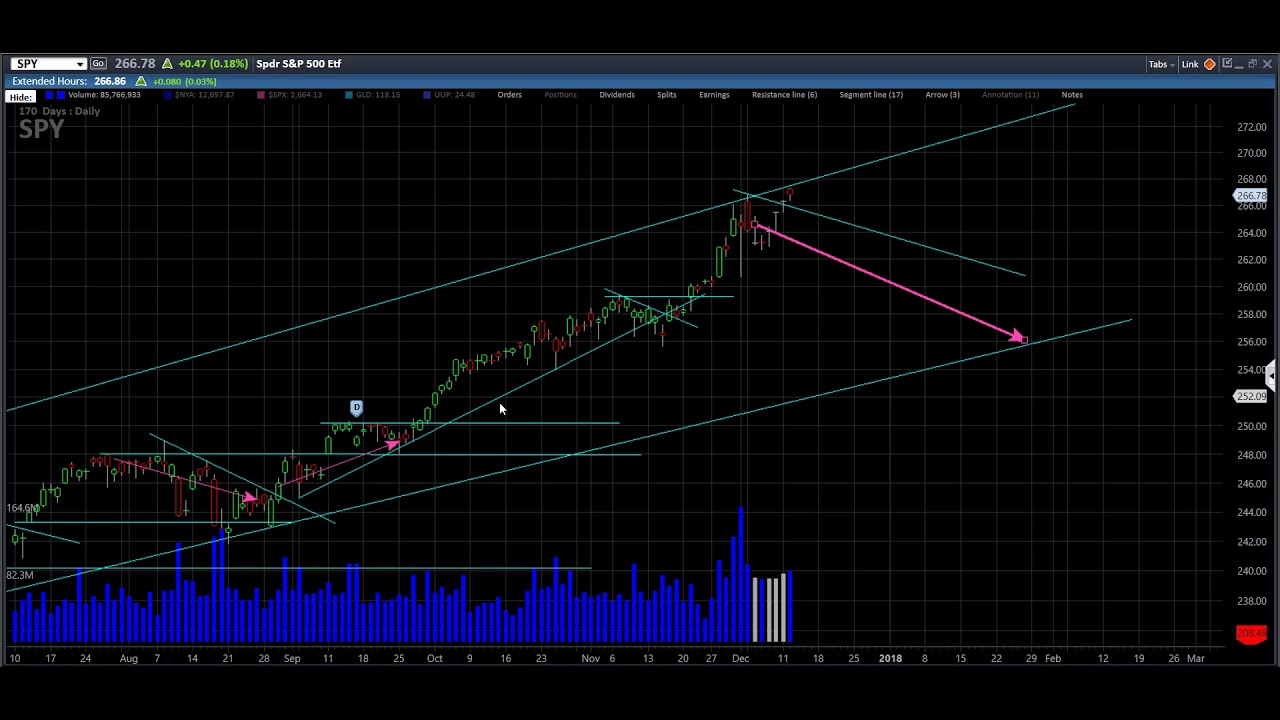
Task: Click the green up-triangle beside 266.78
Action: coord(167,64)
